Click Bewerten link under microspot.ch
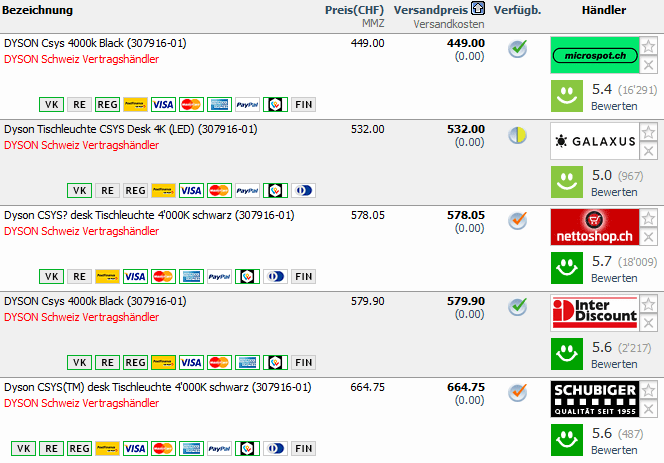Screen dimensions: 664x463 (613, 106)
